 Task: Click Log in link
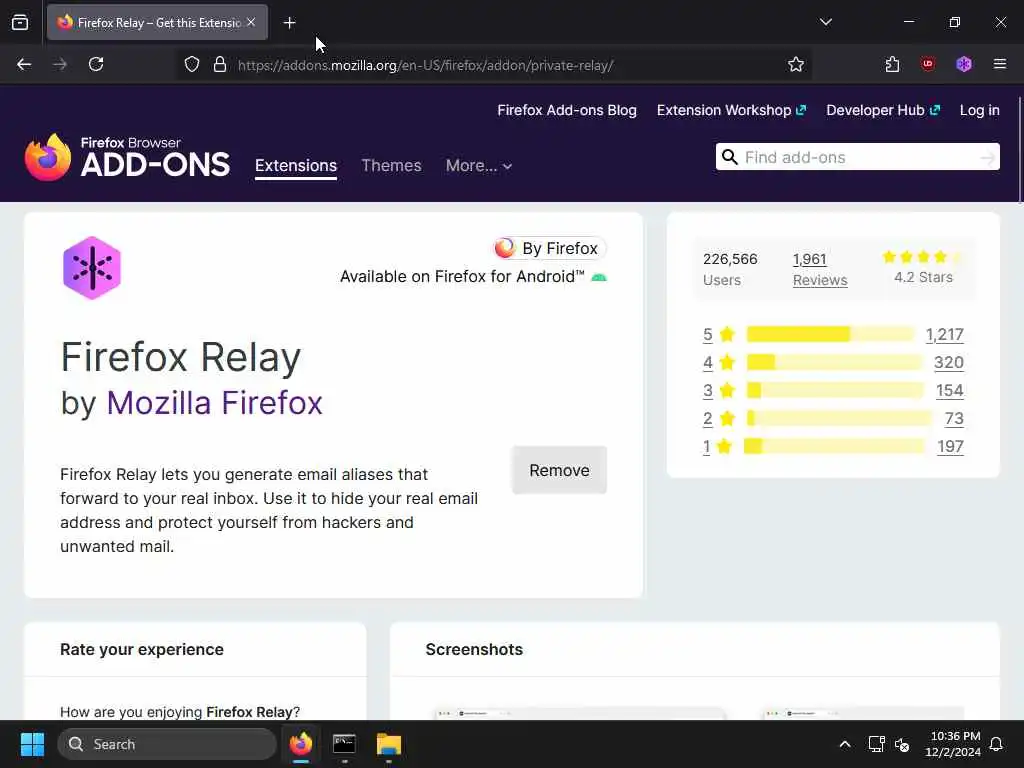click(980, 110)
